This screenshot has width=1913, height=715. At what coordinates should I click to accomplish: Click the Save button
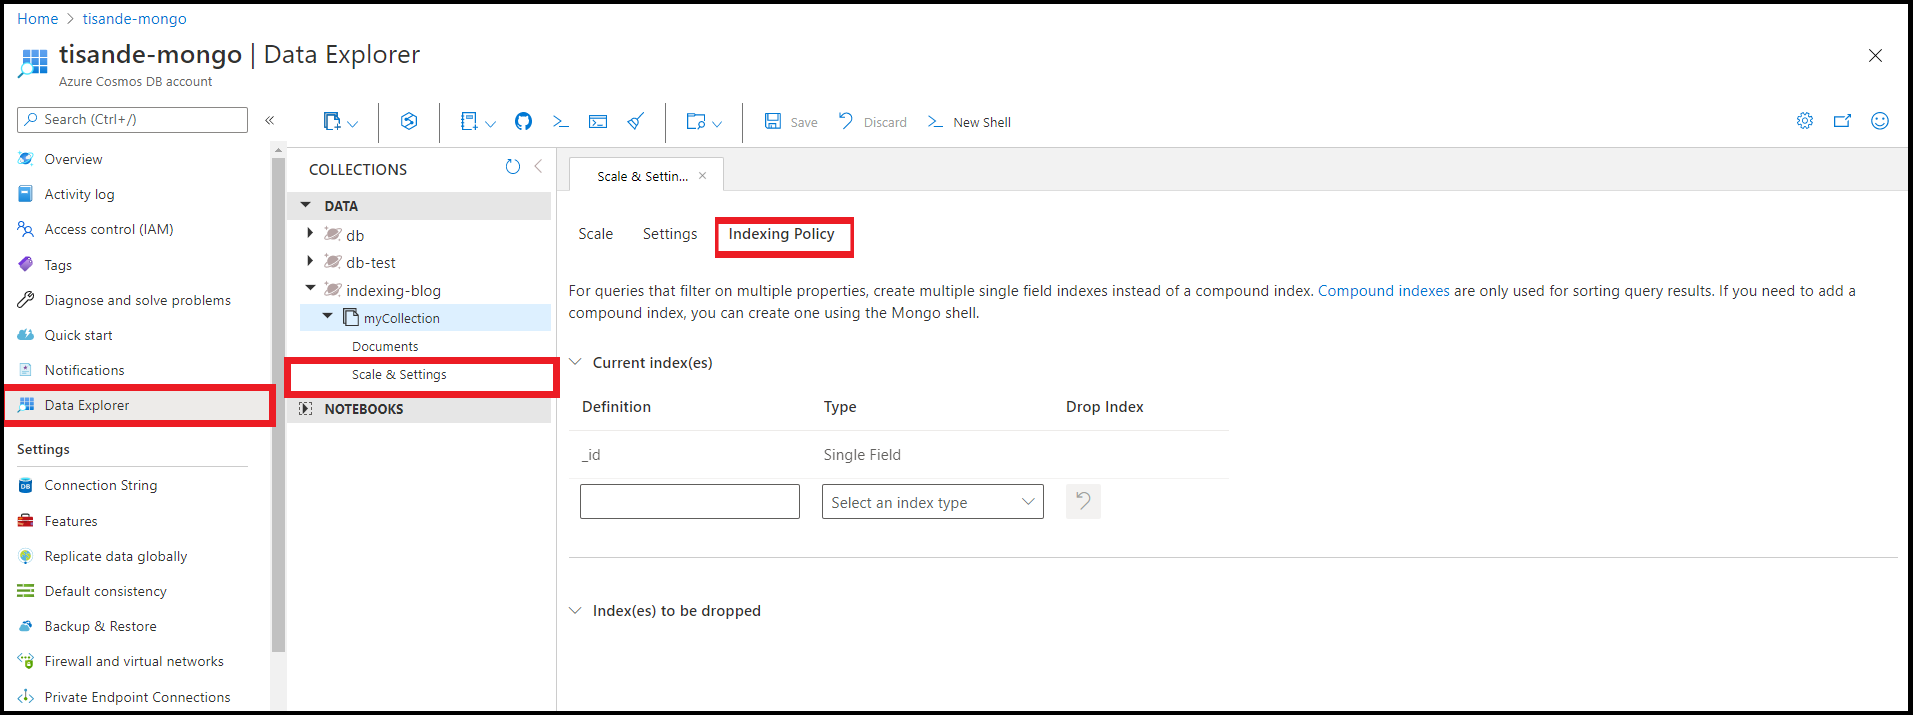coord(791,122)
